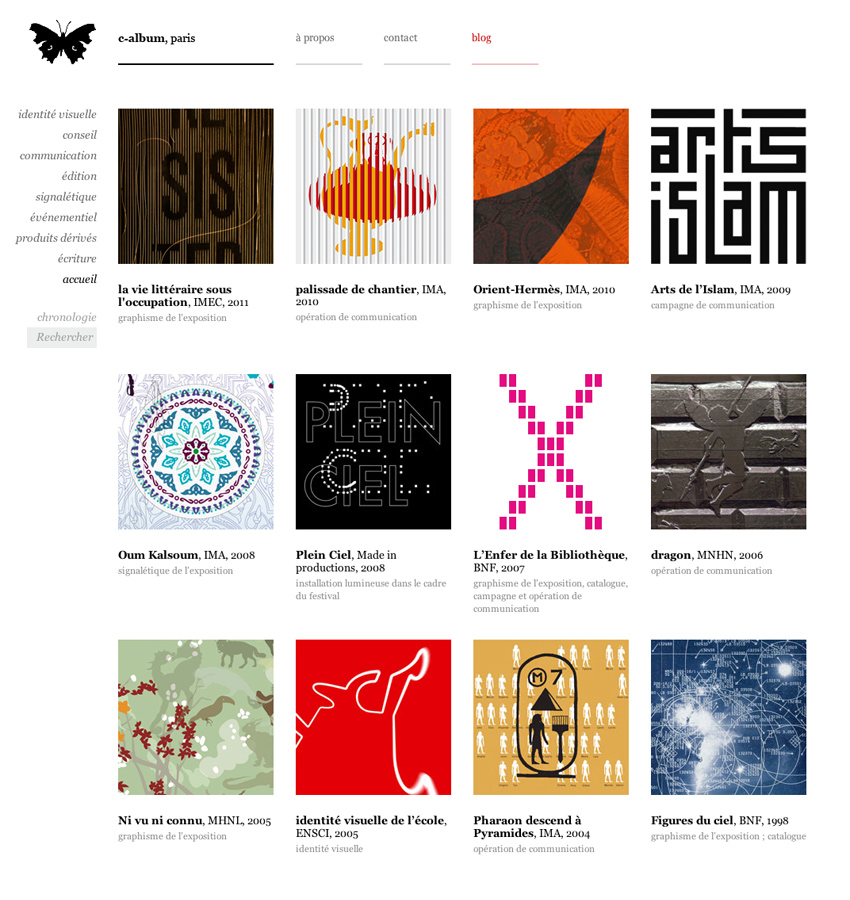Screen dimensions: 850x900
Task: Switch to chronologie view
Action: tap(67, 317)
